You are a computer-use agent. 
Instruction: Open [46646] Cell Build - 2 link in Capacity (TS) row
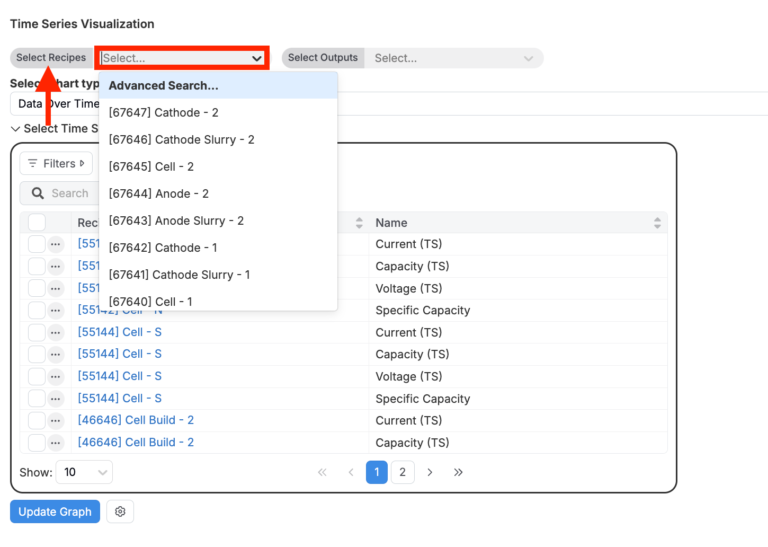pyautogui.click(x=136, y=442)
